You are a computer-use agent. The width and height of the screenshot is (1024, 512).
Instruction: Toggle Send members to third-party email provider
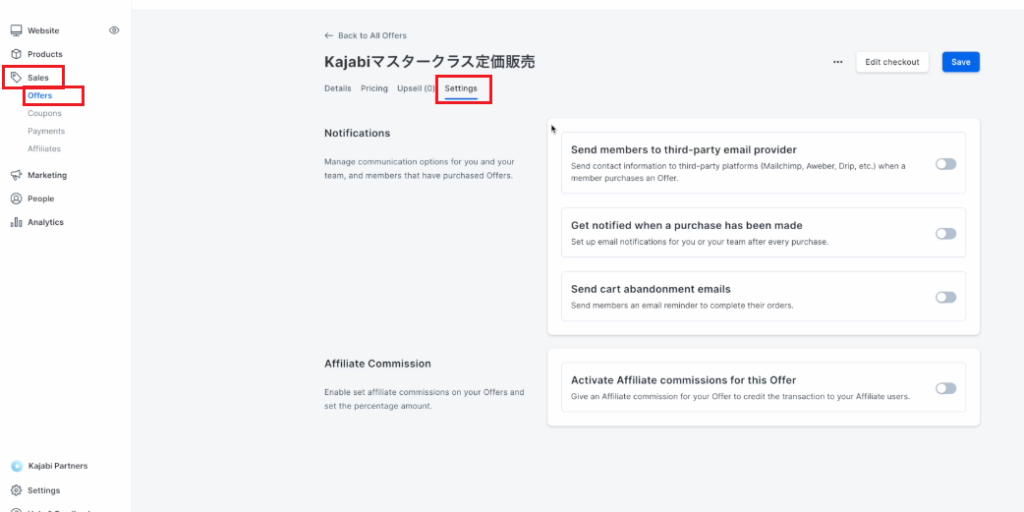pos(946,164)
